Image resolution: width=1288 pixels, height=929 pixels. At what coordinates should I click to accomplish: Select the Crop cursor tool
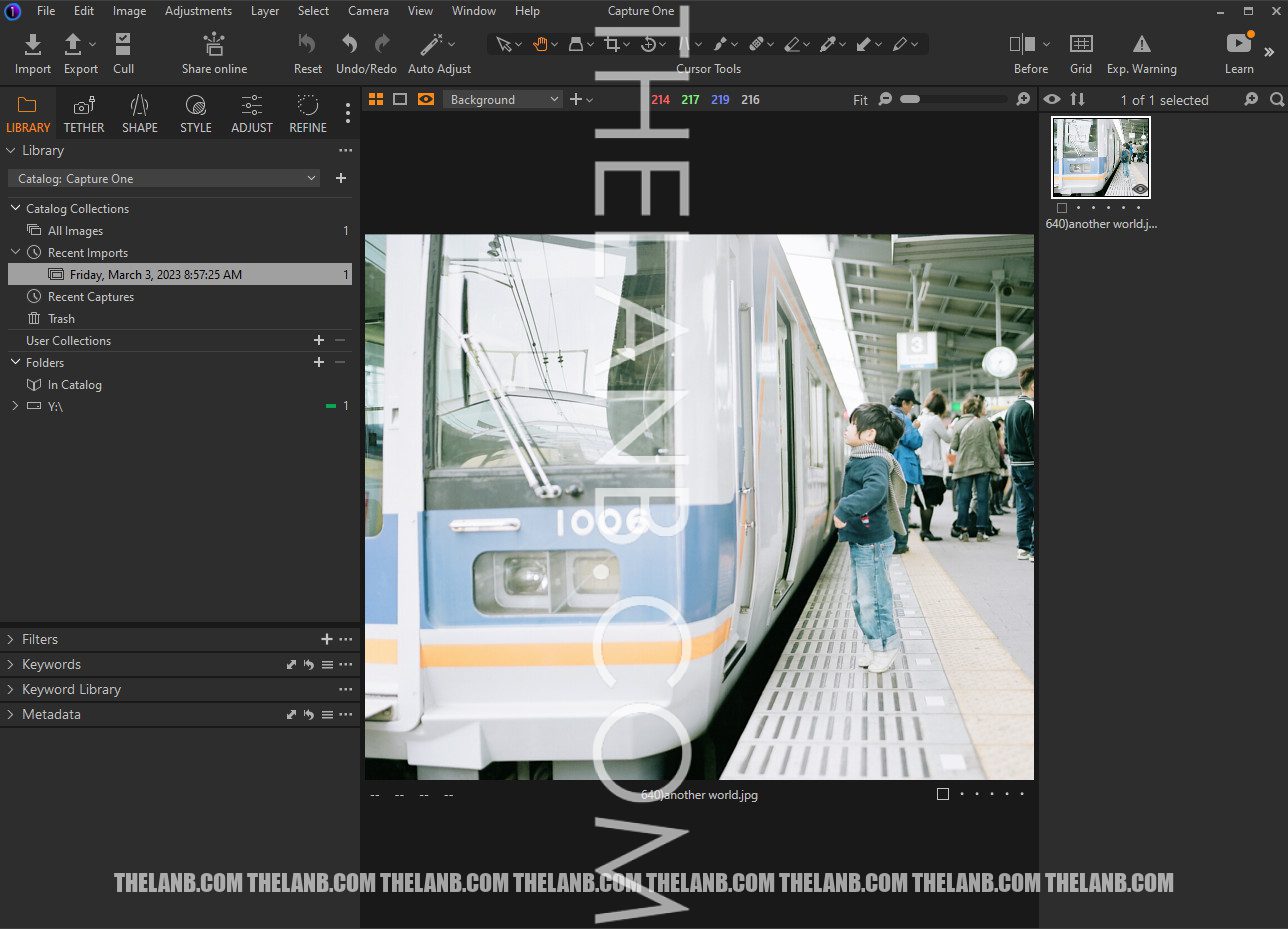pyautogui.click(x=610, y=44)
